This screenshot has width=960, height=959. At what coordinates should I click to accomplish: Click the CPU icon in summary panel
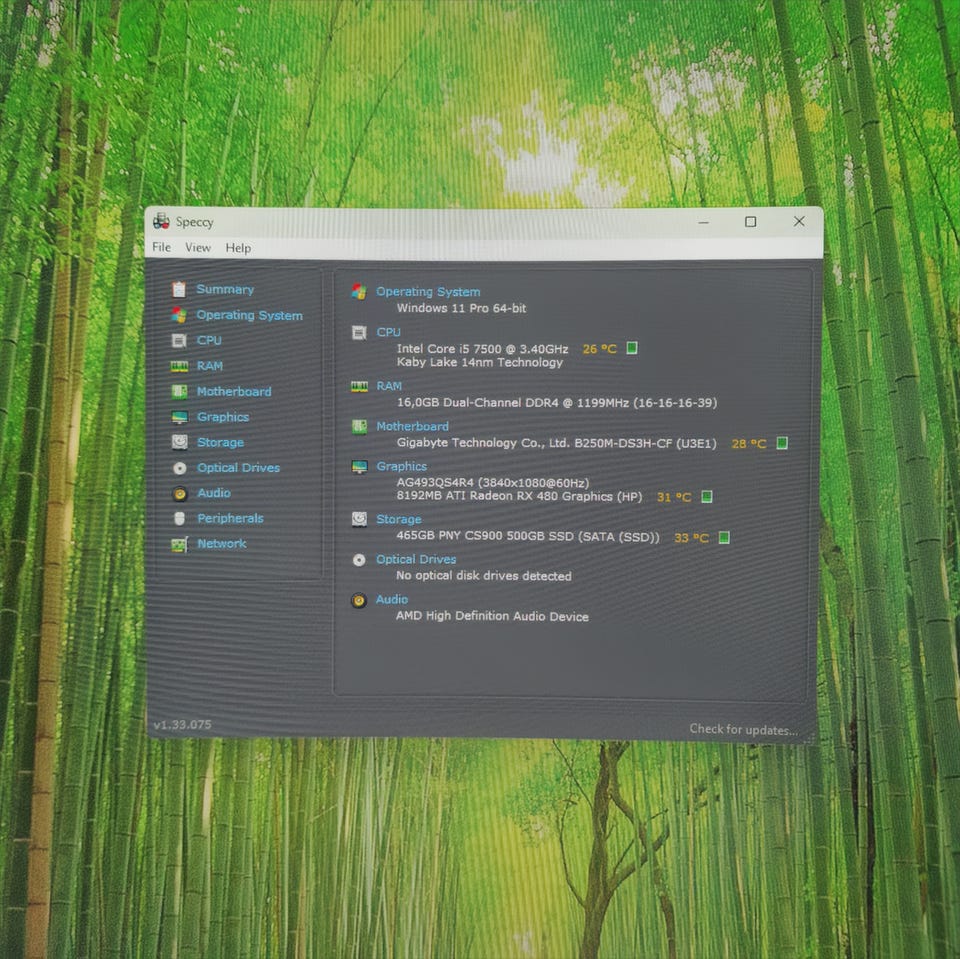(359, 333)
